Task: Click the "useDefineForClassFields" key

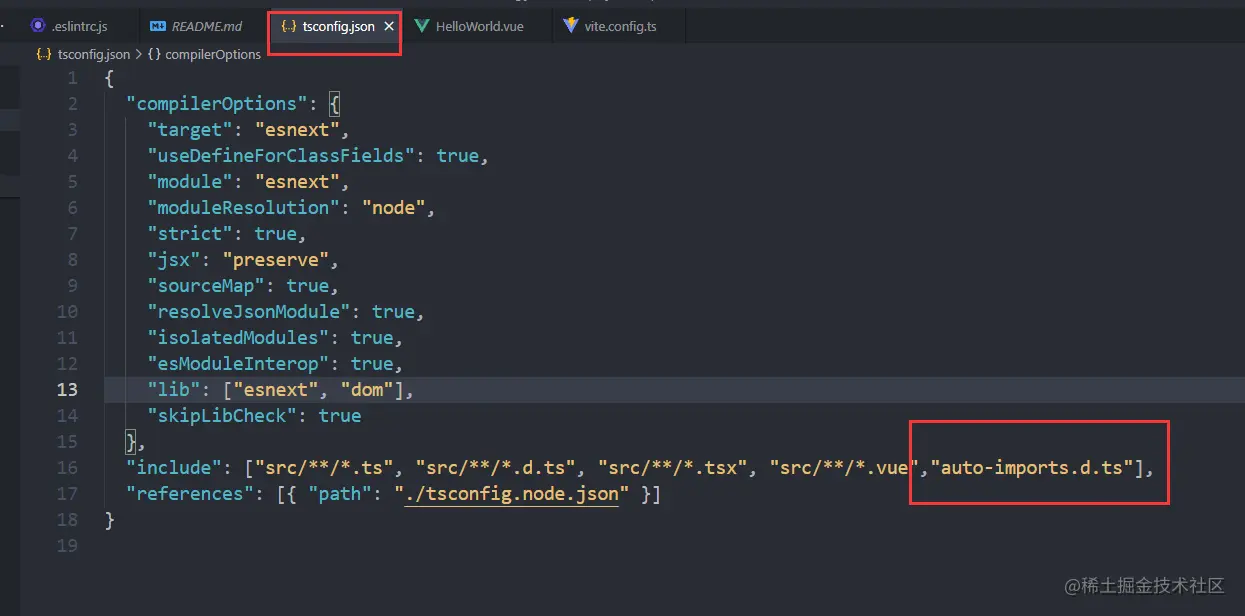Action: click(x=281, y=155)
